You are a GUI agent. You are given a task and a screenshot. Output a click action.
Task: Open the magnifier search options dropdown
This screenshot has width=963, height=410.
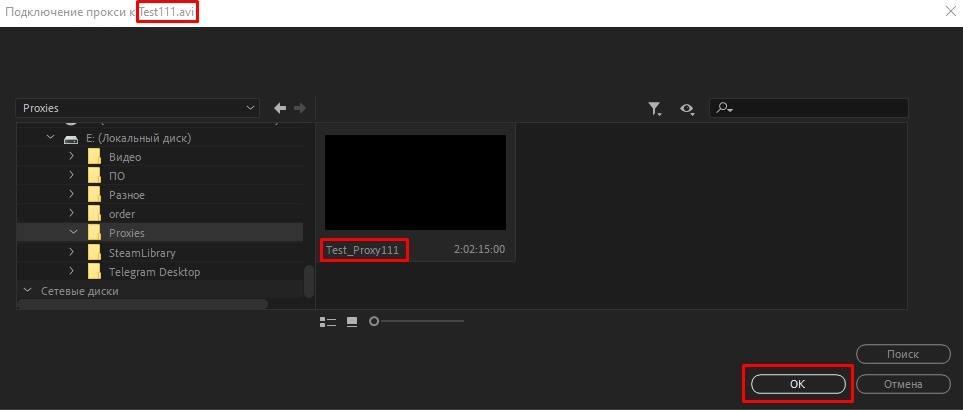(725, 108)
